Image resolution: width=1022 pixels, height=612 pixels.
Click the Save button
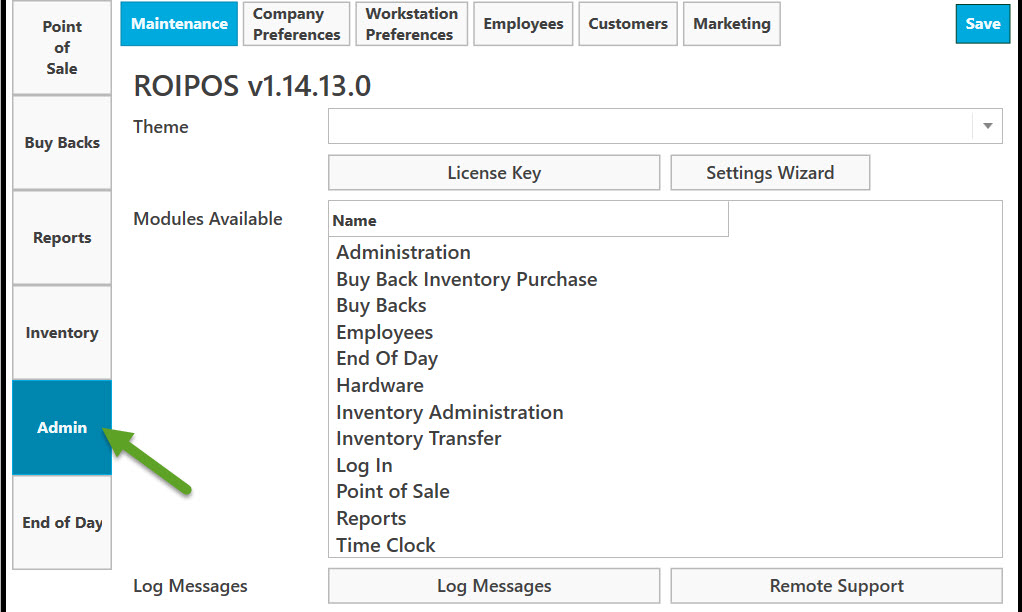tap(983, 24)
